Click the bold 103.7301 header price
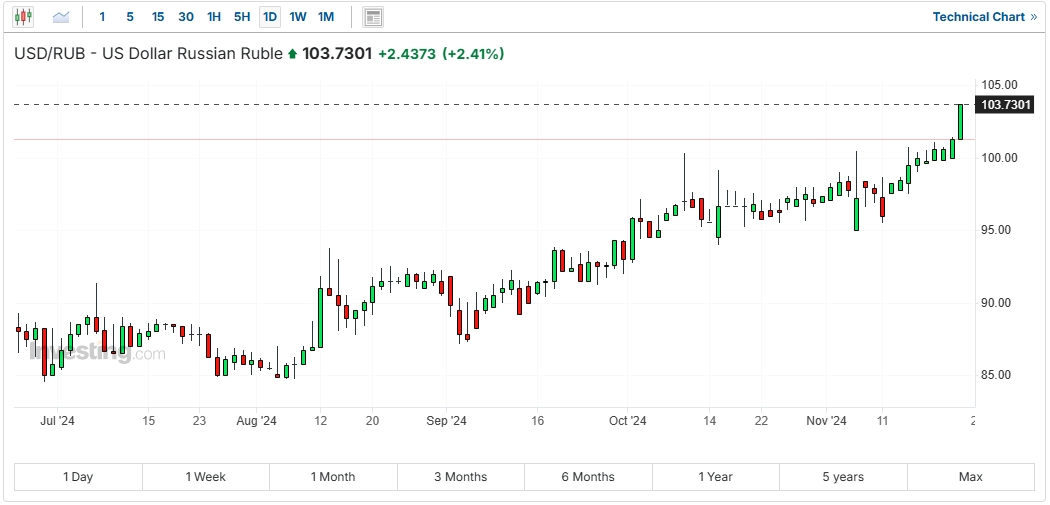 337,54
